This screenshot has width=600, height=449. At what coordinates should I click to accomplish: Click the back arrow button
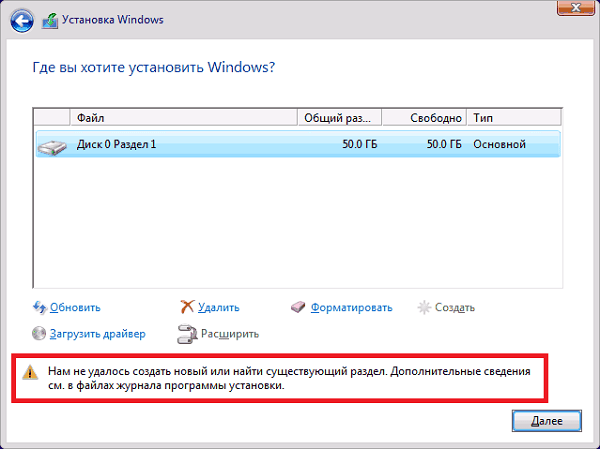pos(19,18)
